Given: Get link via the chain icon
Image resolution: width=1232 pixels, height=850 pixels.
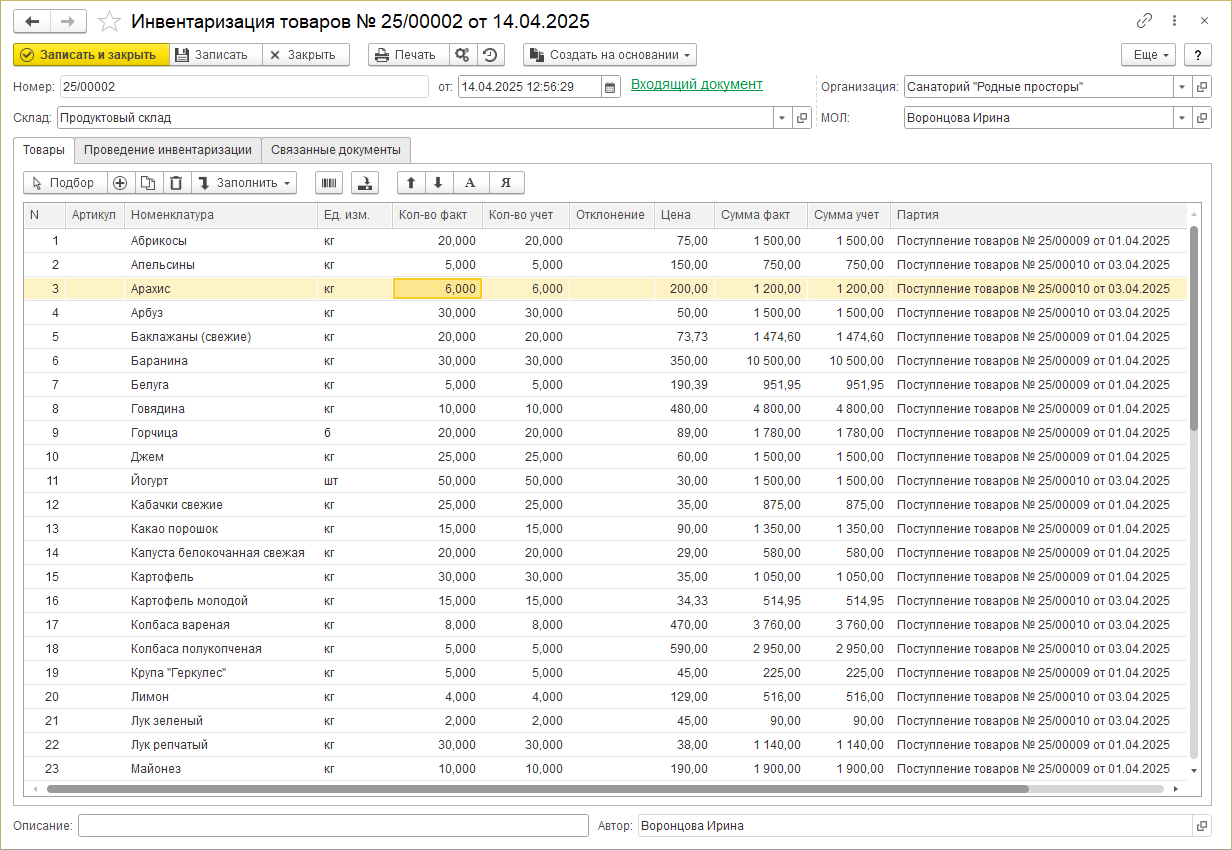Looking at the screenshot, I should tap(1144, 21).
